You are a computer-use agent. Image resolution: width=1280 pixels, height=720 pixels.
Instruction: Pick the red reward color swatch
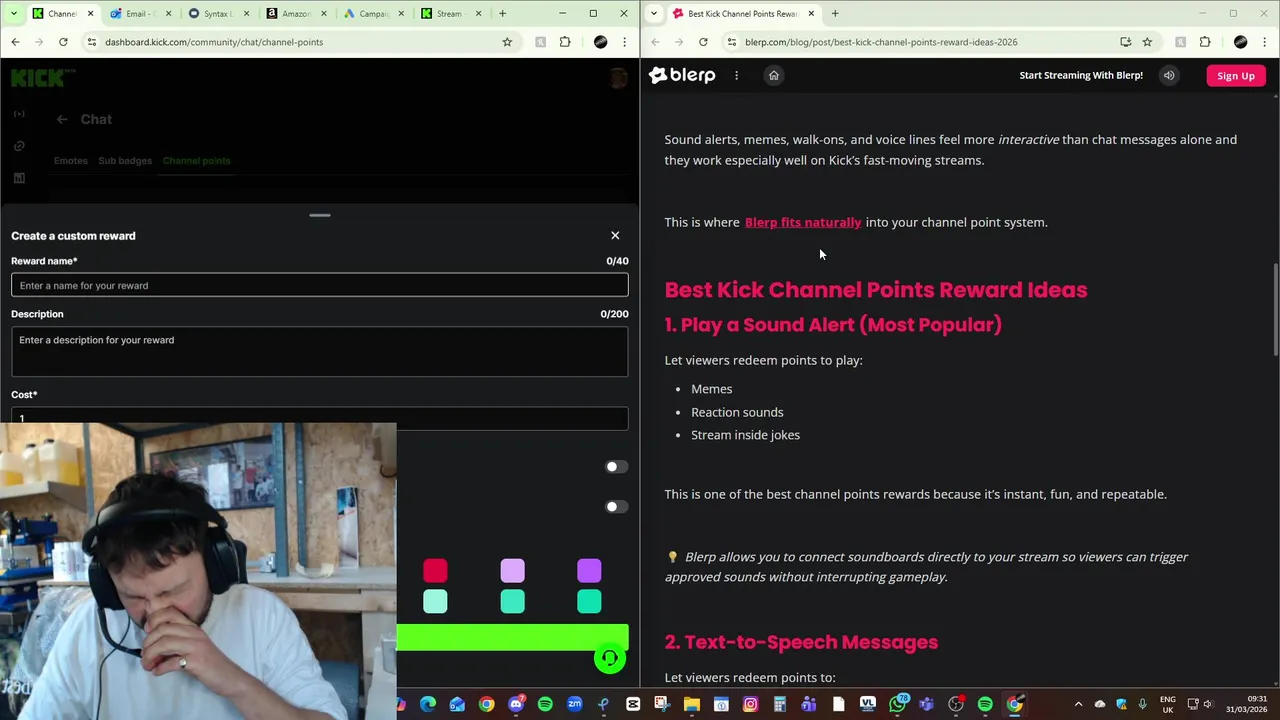pos(435,571)
